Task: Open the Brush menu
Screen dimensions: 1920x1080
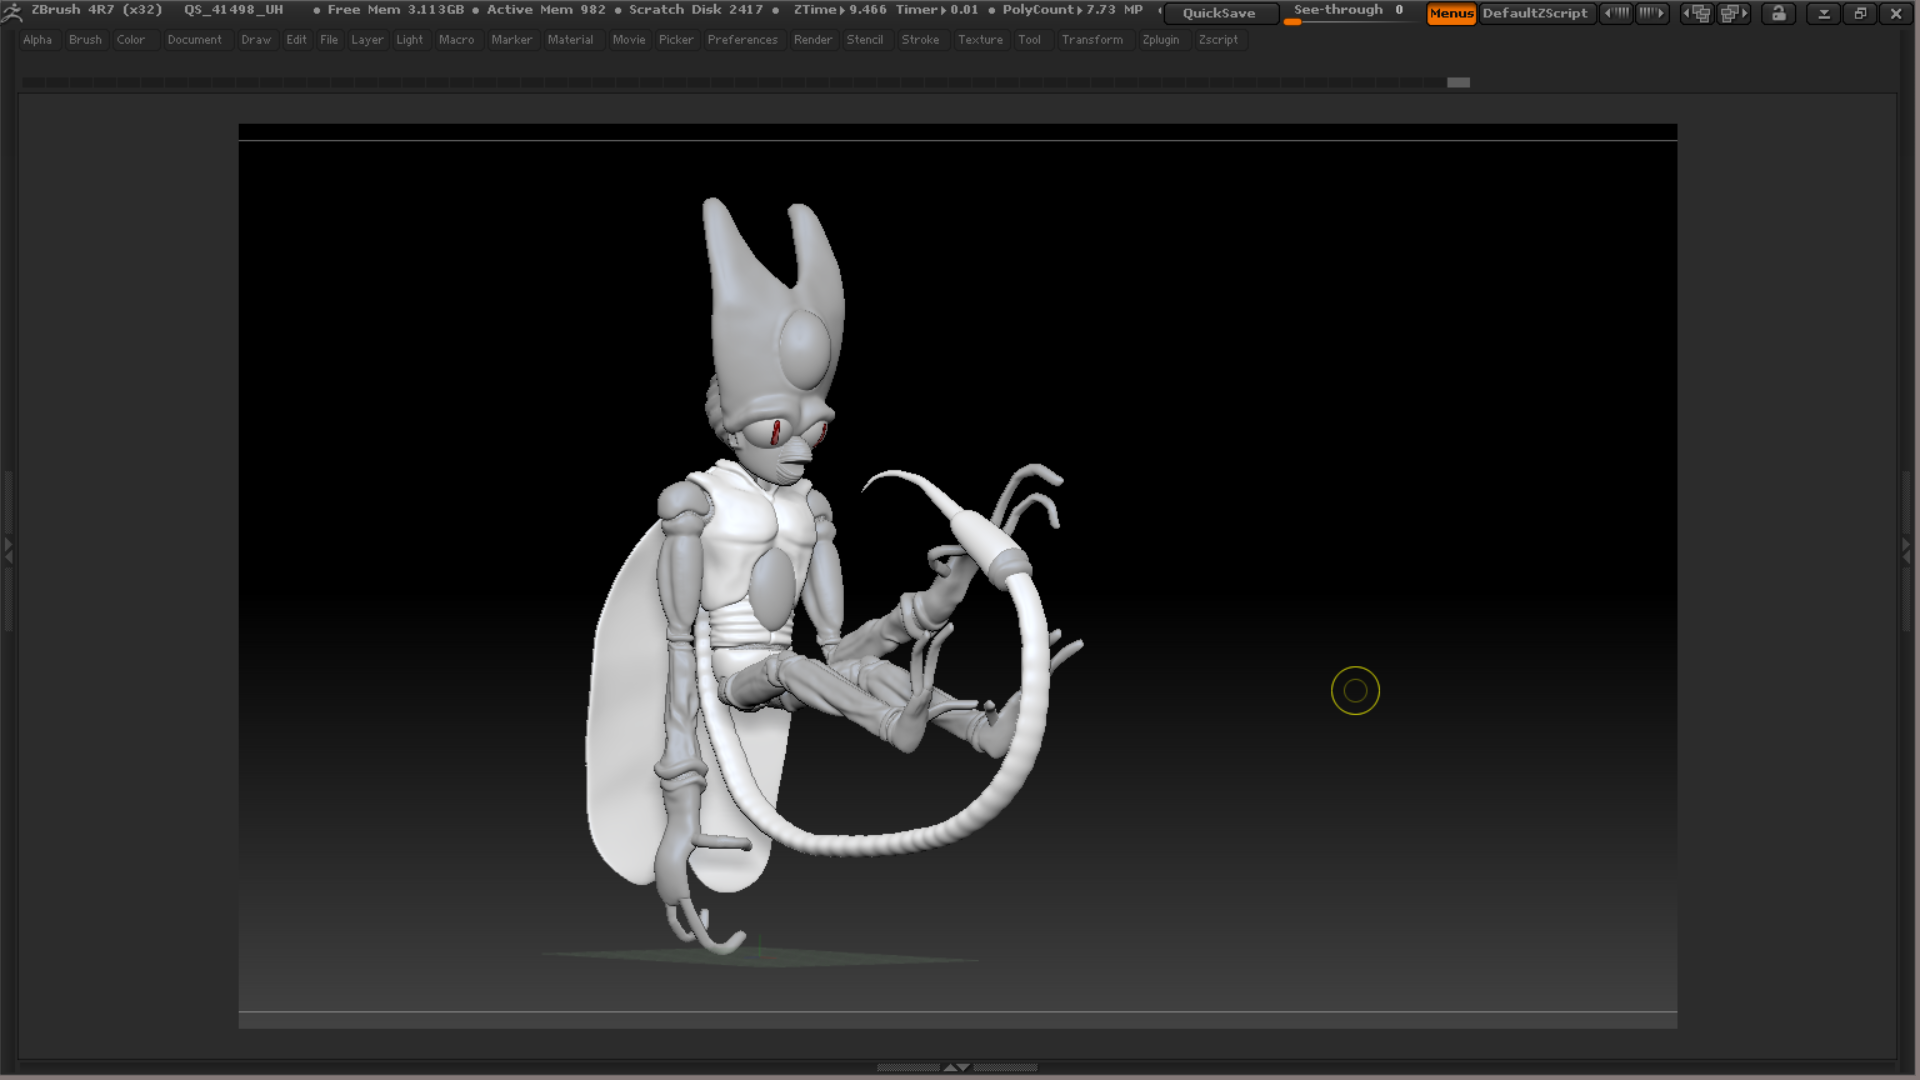Action: pos(85,40)
